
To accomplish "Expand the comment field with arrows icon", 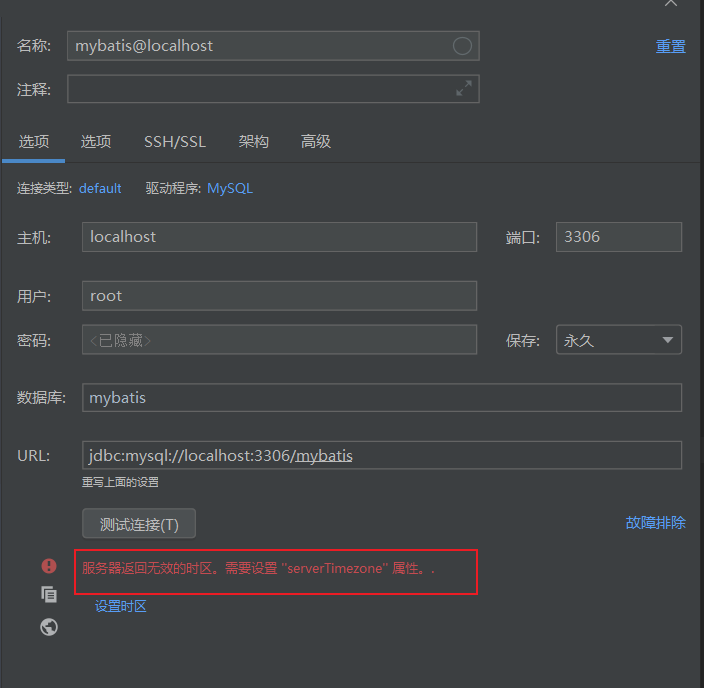I will 464,88.
